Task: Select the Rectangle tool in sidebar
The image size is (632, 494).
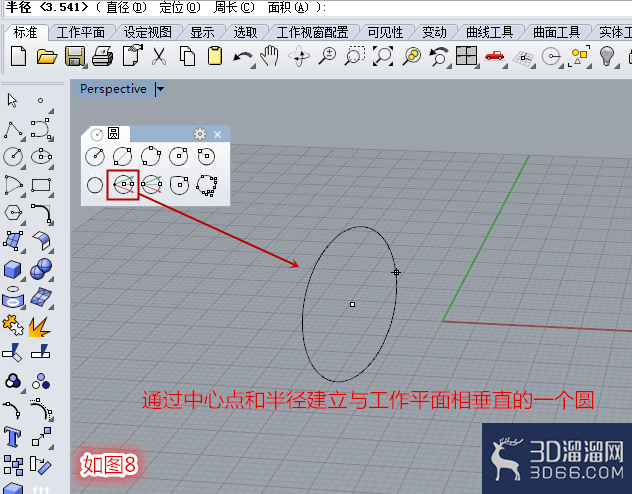Action: click(41, 185)
